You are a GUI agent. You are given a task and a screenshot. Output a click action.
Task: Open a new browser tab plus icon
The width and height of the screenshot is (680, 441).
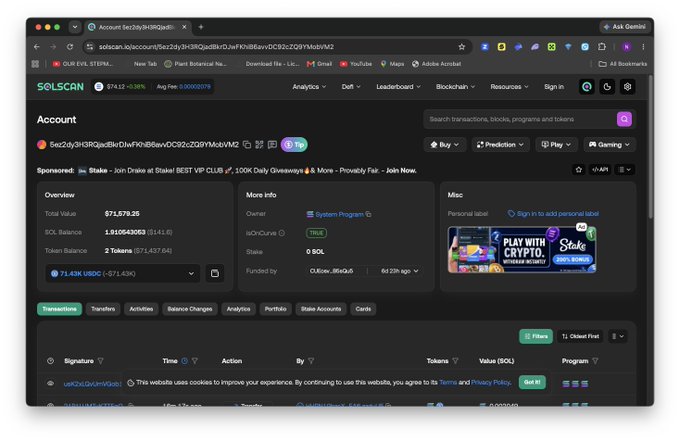tap(201, 27)
